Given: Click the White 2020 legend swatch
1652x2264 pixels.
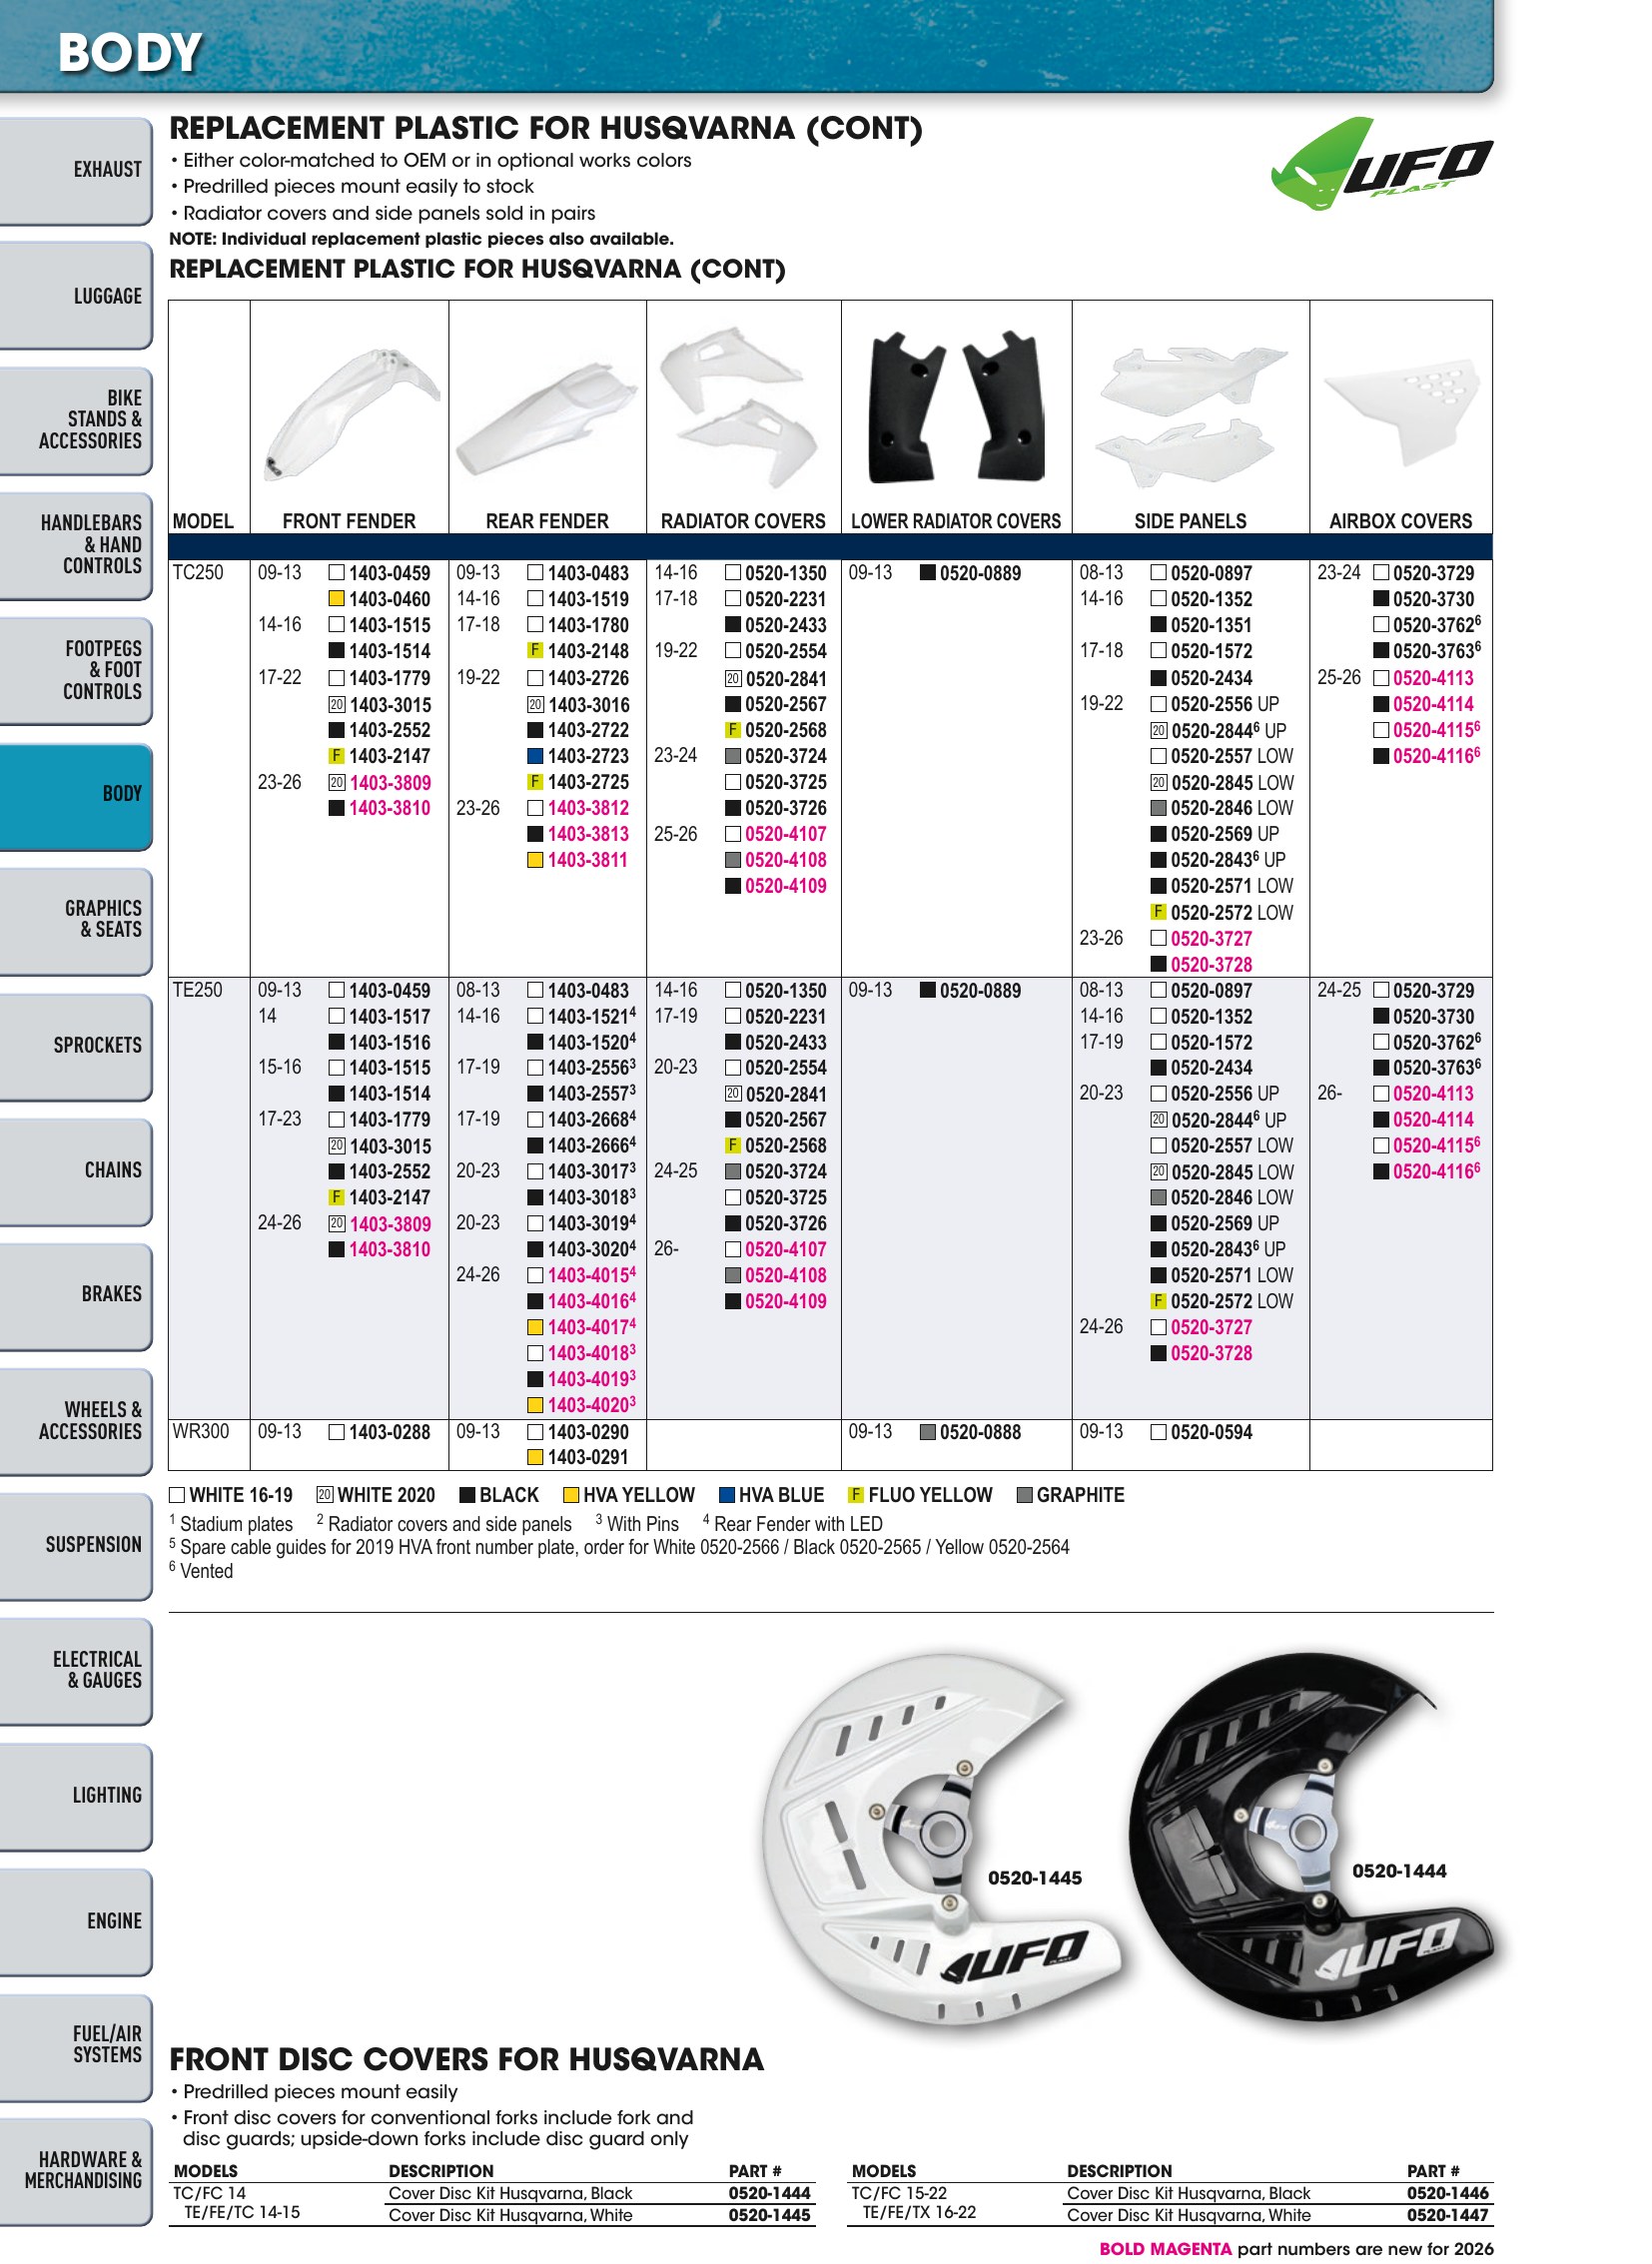Looking at the screenshot, I should [325, 1496].
